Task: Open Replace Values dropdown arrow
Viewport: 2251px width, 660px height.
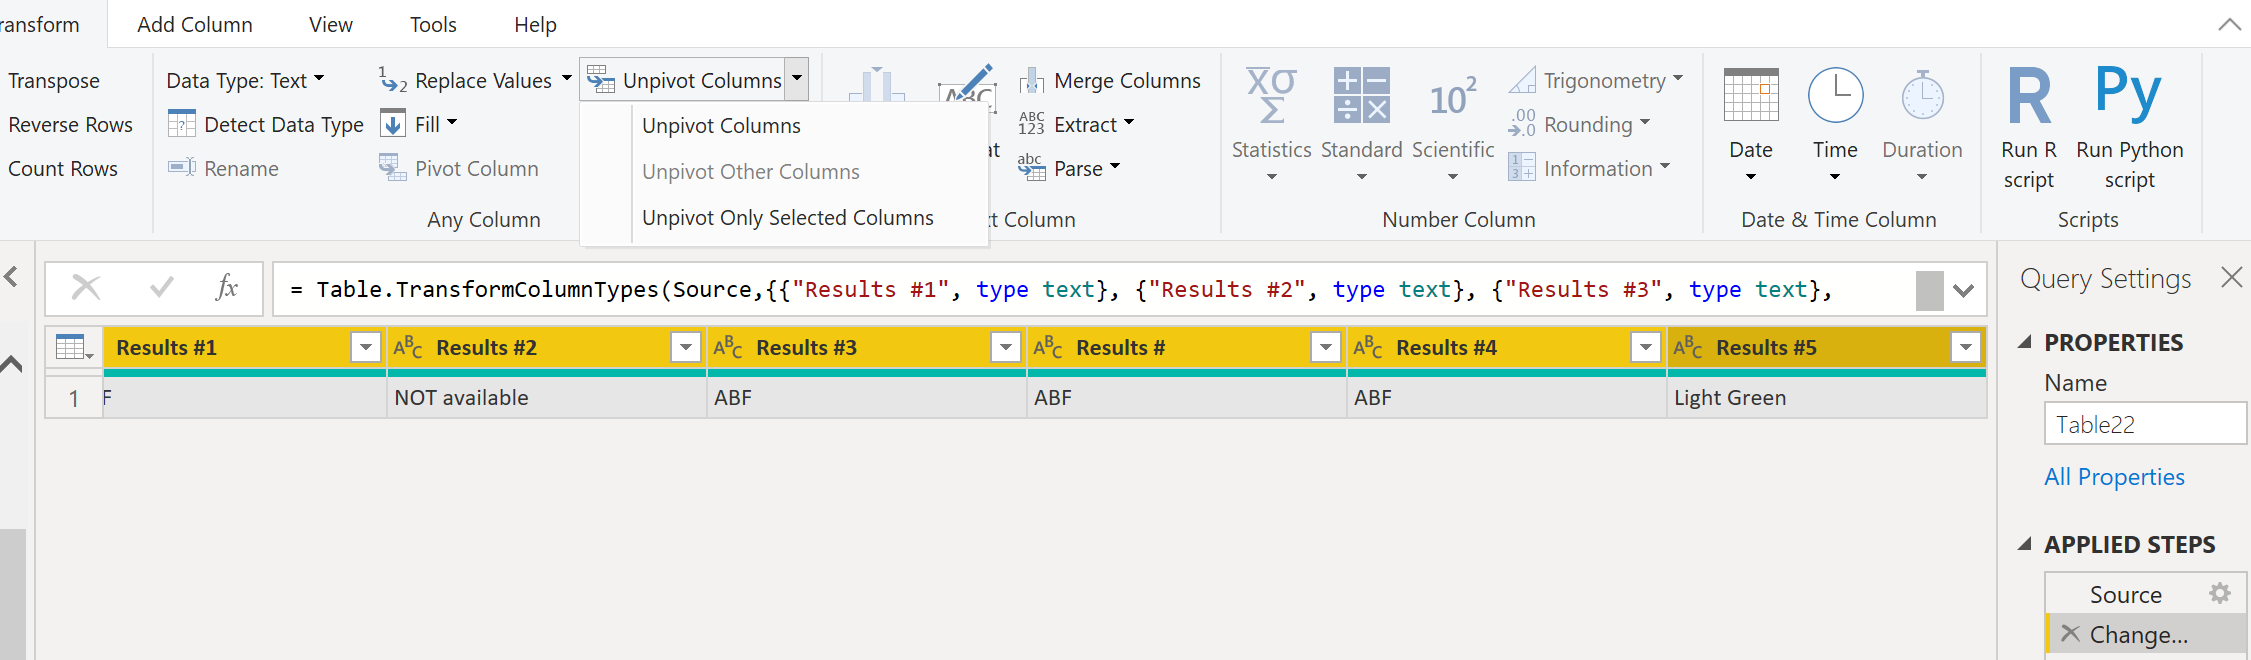Action: (x=566, y=78)
